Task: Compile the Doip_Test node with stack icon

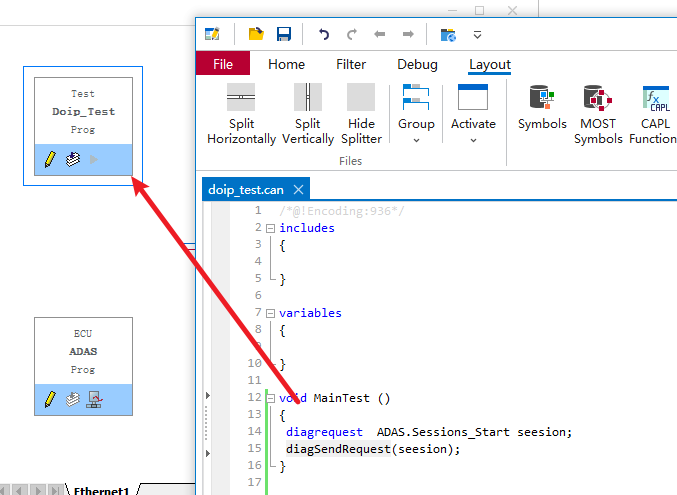Action: coord(73,159)
